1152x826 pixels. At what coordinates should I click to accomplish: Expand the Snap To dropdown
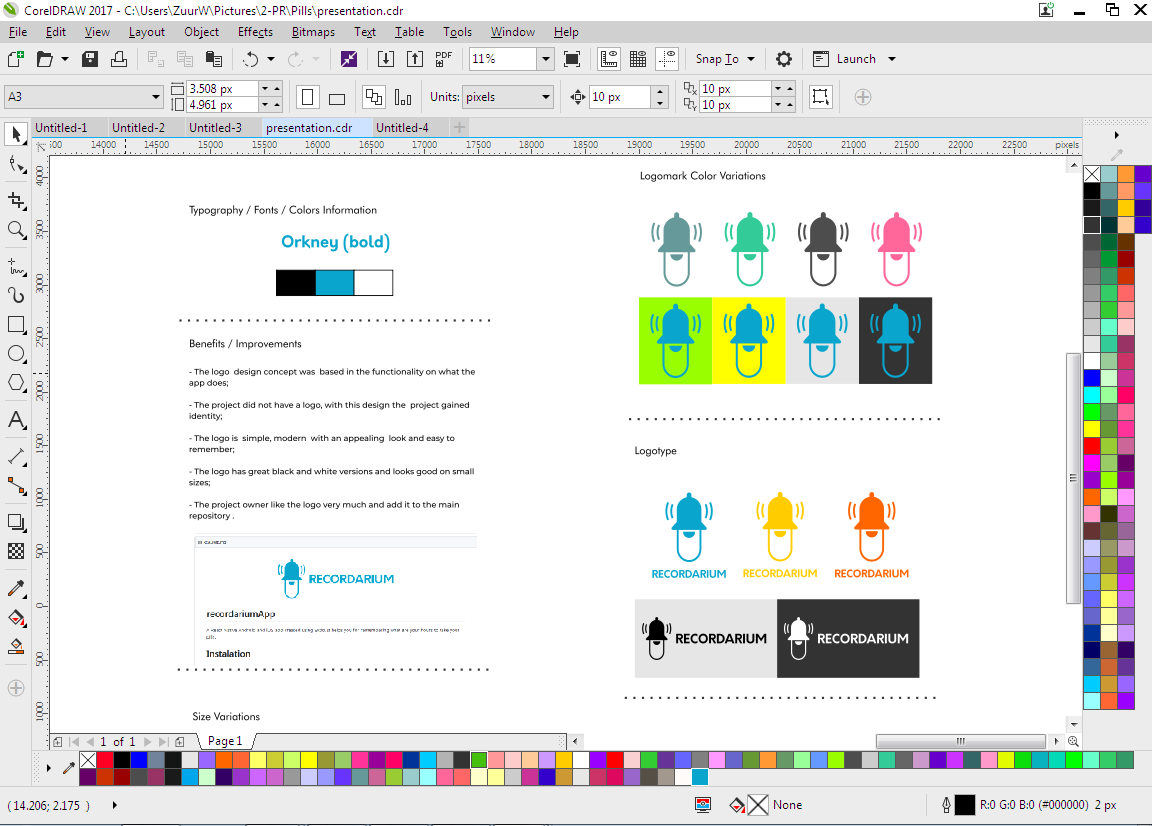751,59
